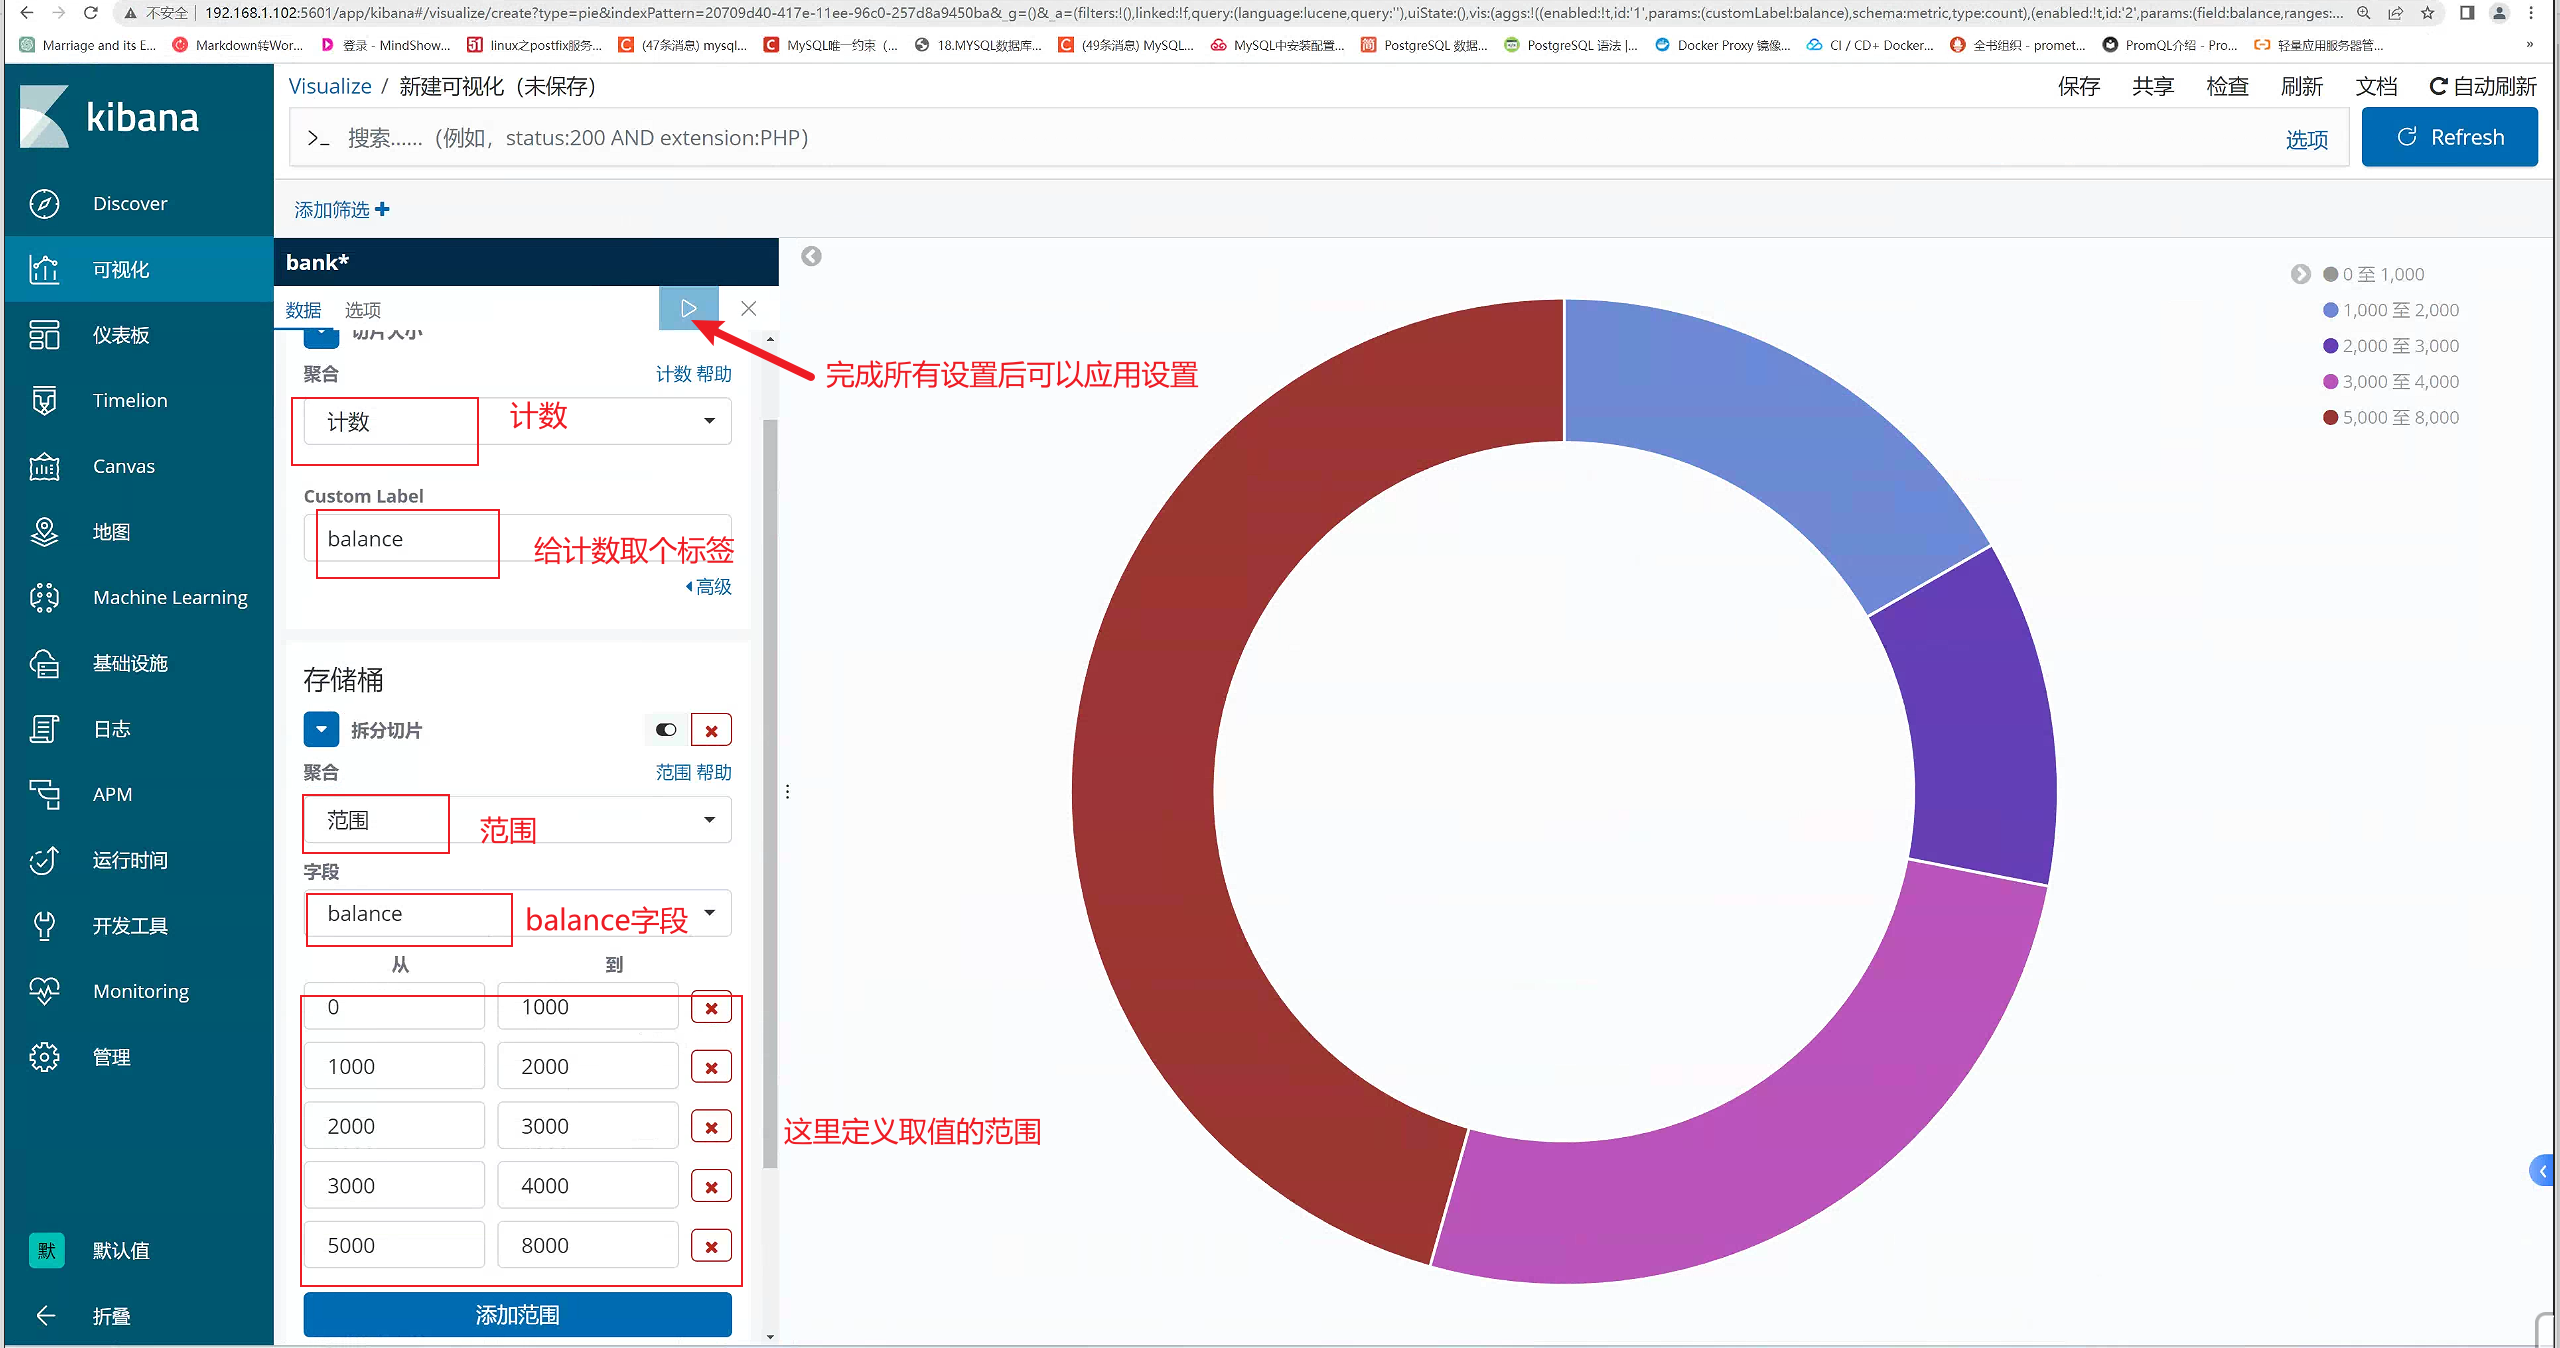Delete the 0 to 1000 range
The width and height of the screenshot is (2560, 1348).
click(x=711, y=1008)
